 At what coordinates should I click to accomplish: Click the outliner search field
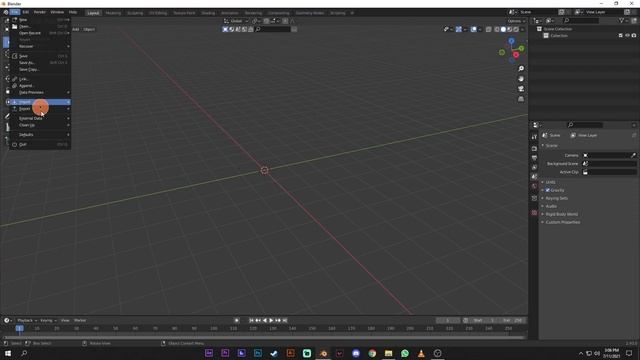pyautogui.click(x=582, y=20)
